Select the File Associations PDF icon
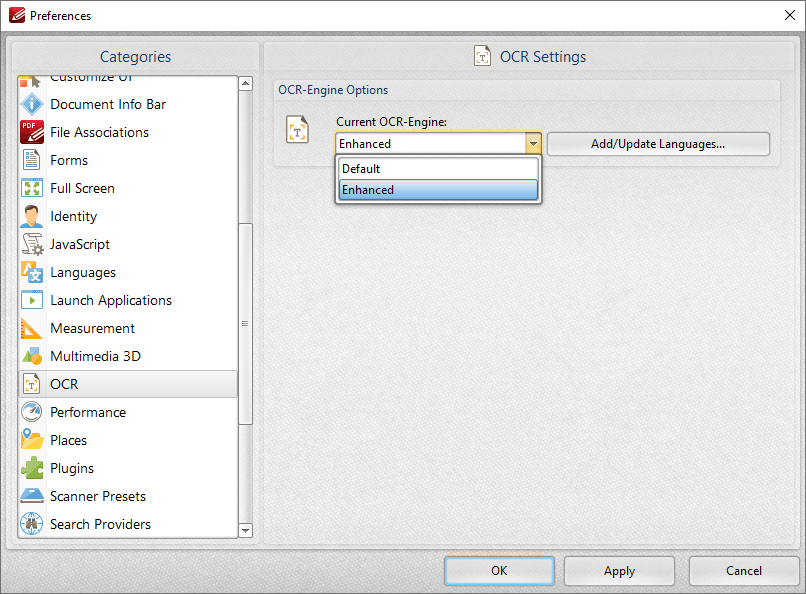806x594 pixels. pos(32,132)
